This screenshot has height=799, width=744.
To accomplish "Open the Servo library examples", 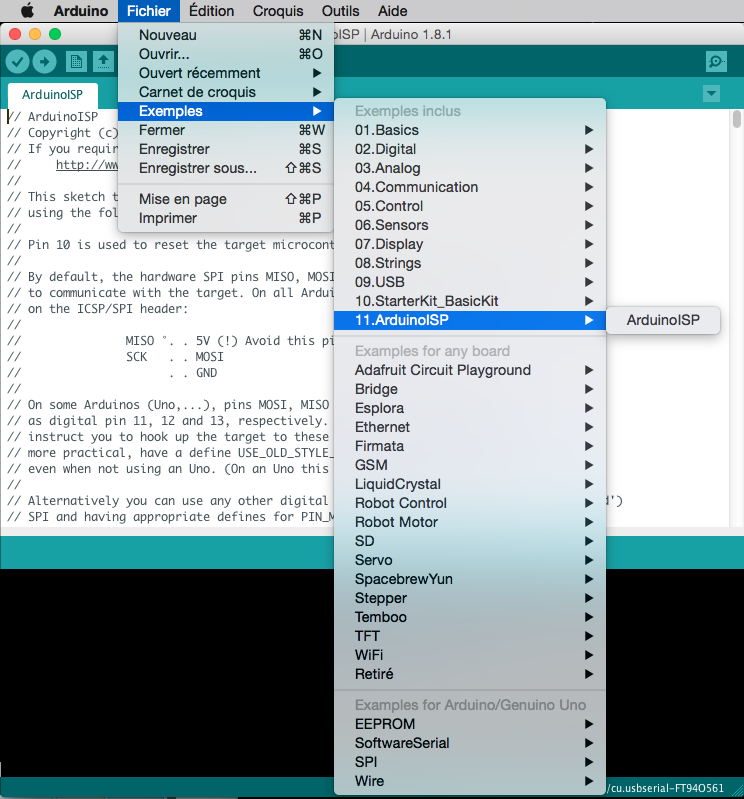I will tap(470, 560).
